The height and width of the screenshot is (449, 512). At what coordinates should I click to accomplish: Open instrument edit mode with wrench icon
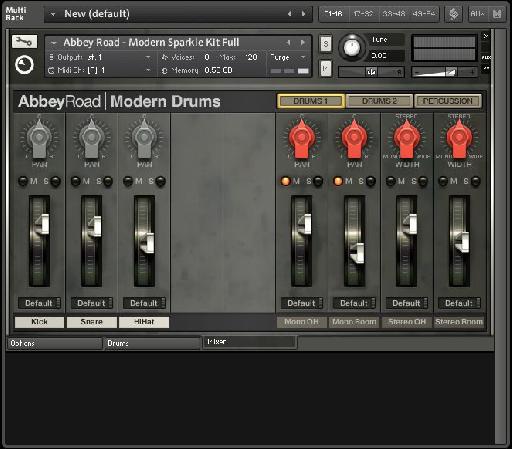(24, 42)
